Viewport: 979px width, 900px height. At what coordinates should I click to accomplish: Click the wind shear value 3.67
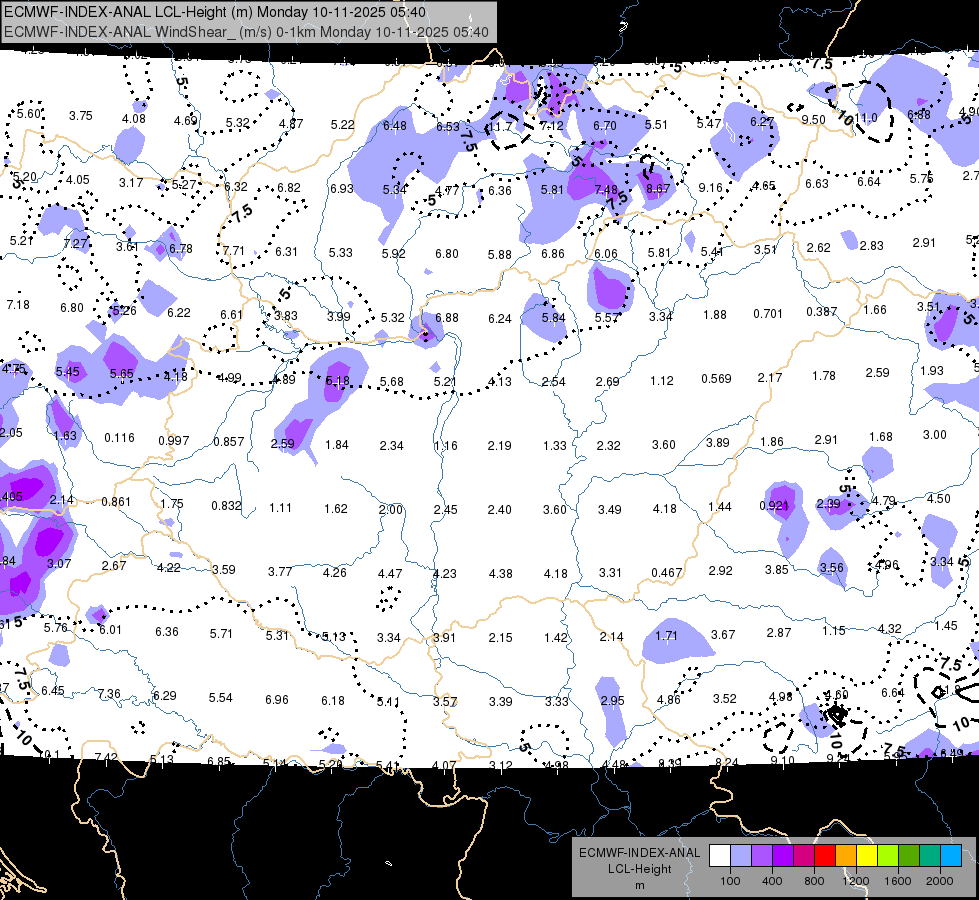(723, 635)
